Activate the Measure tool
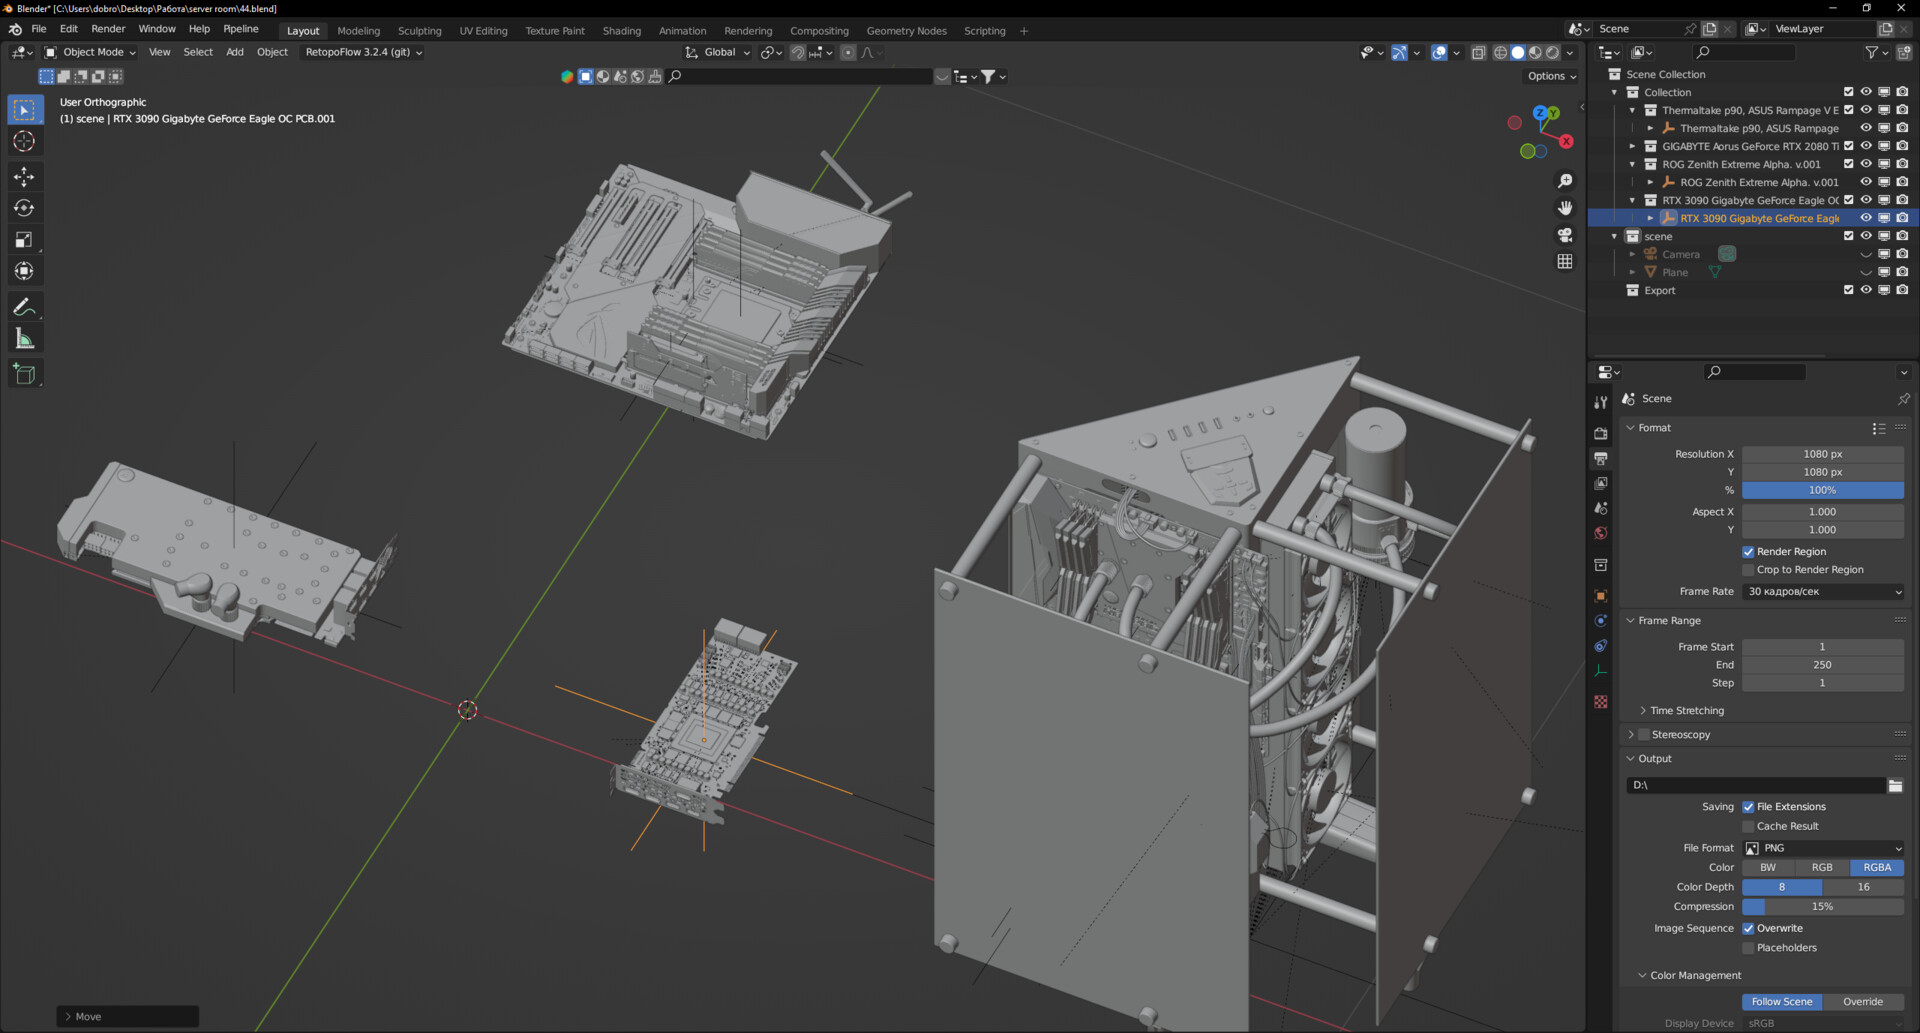The image size is (1920, 1033). tap(24, 338)
